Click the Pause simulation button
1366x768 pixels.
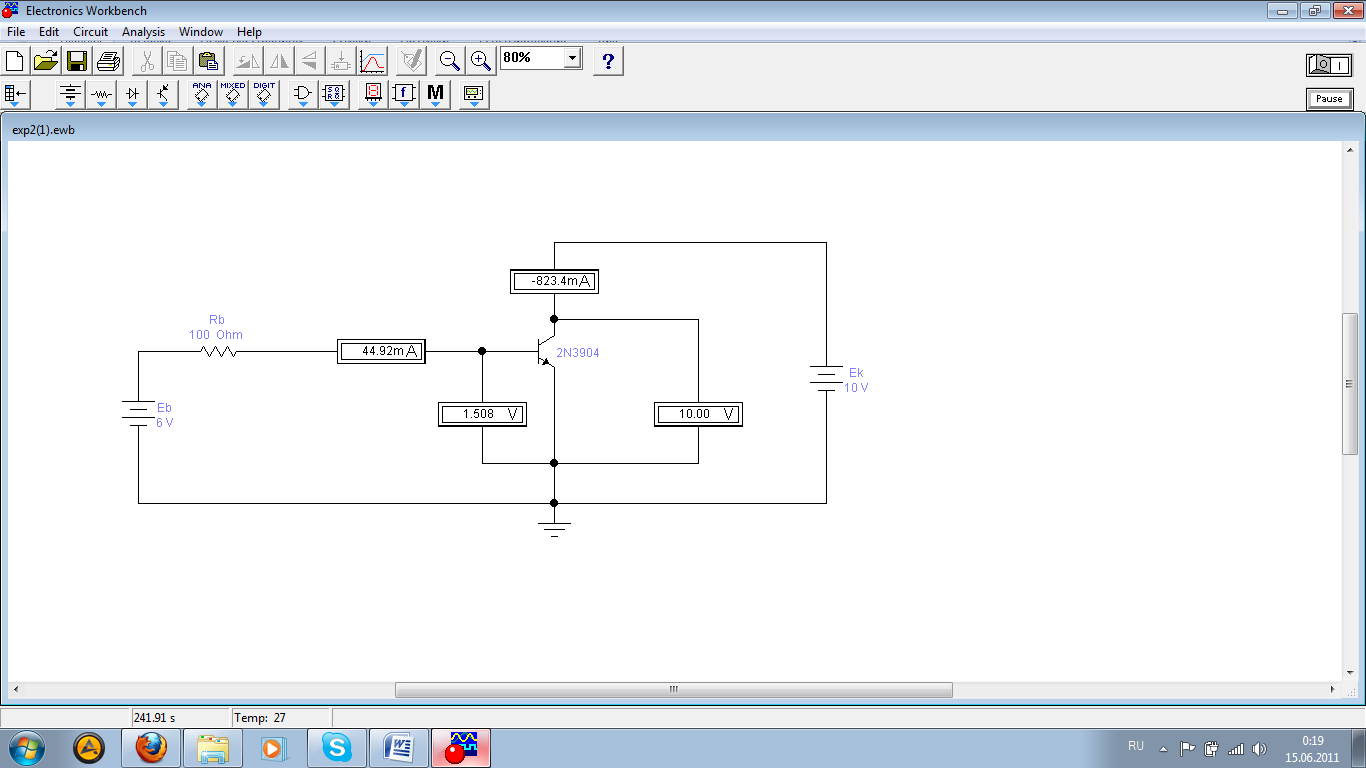[x=1329, y=99]
